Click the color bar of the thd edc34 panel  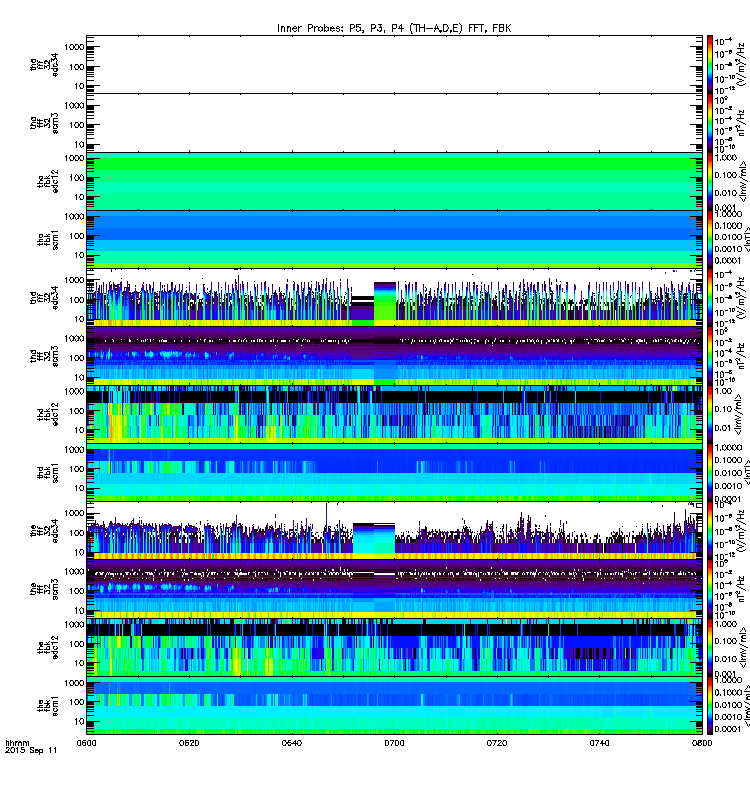point(710,297)
